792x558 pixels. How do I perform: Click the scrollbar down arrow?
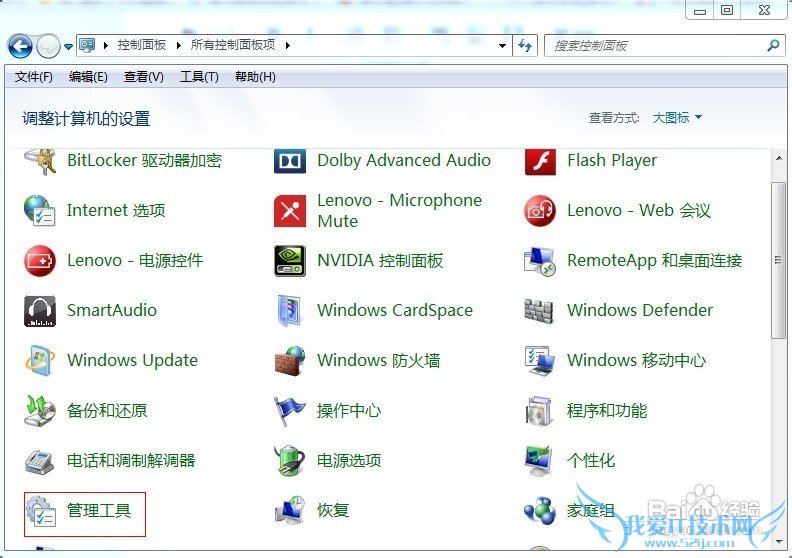(779, 541)
